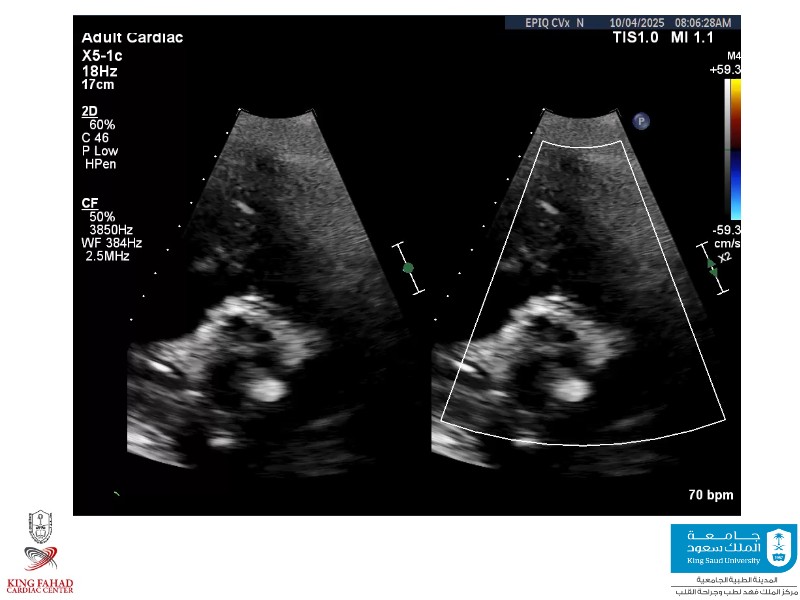
Task: Click the green 3D orientation marker between the images
Action: (x=407, y=267)
